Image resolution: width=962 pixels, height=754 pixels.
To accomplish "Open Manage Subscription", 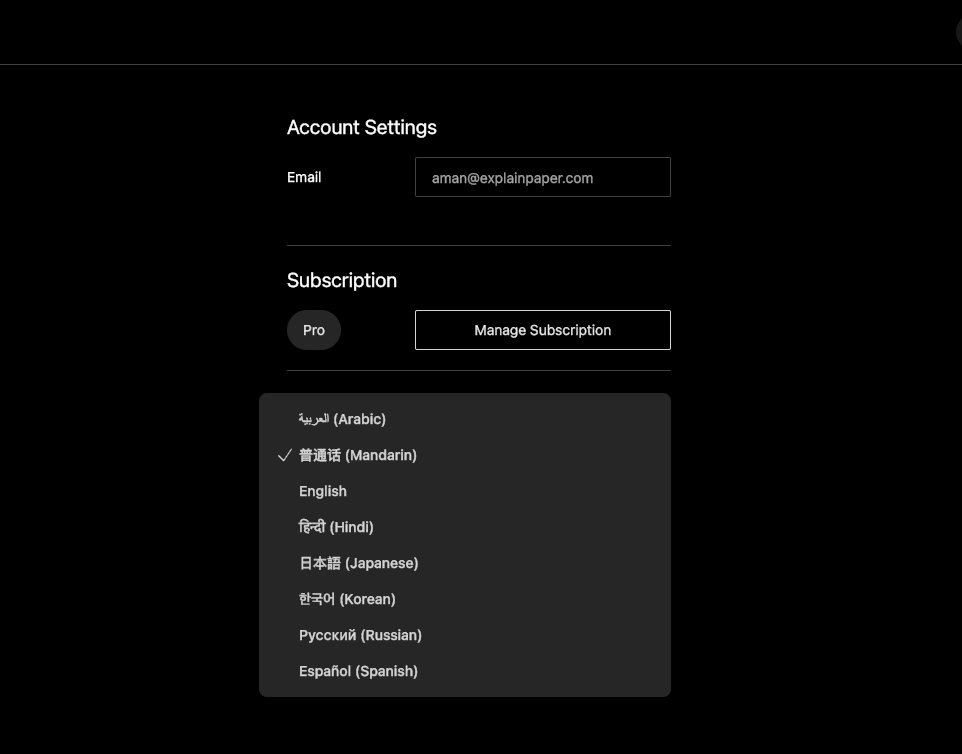I will pyautogui.click(x=542, y=330).
